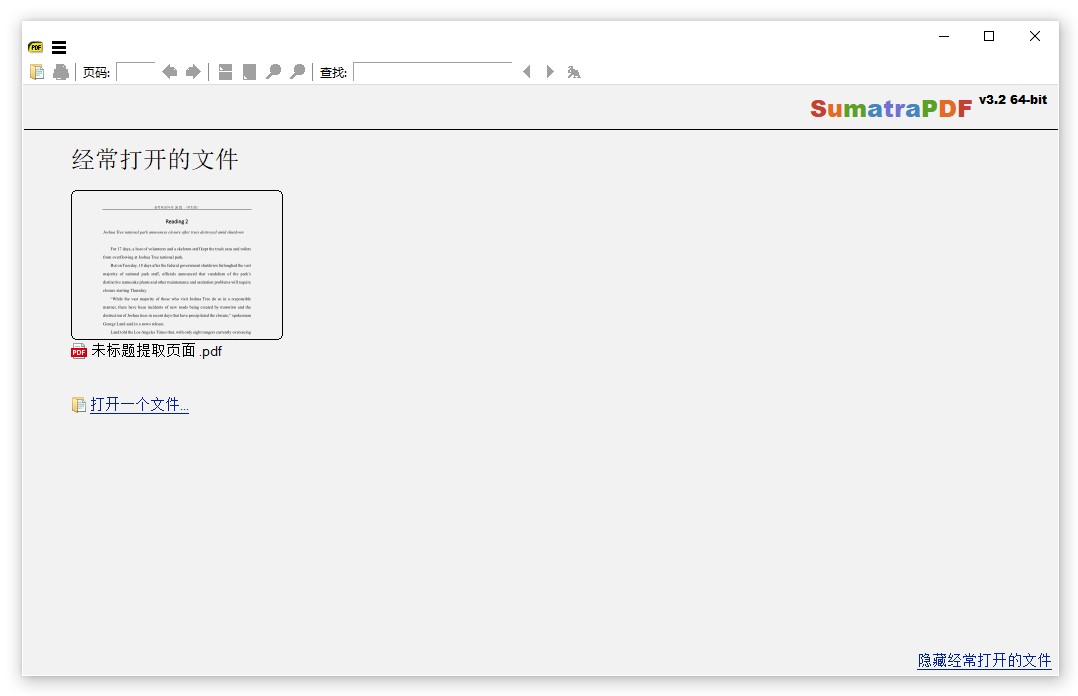Open the recent PDF thumbnail preview
This screenshot has height=696, width=1078.
177,265
